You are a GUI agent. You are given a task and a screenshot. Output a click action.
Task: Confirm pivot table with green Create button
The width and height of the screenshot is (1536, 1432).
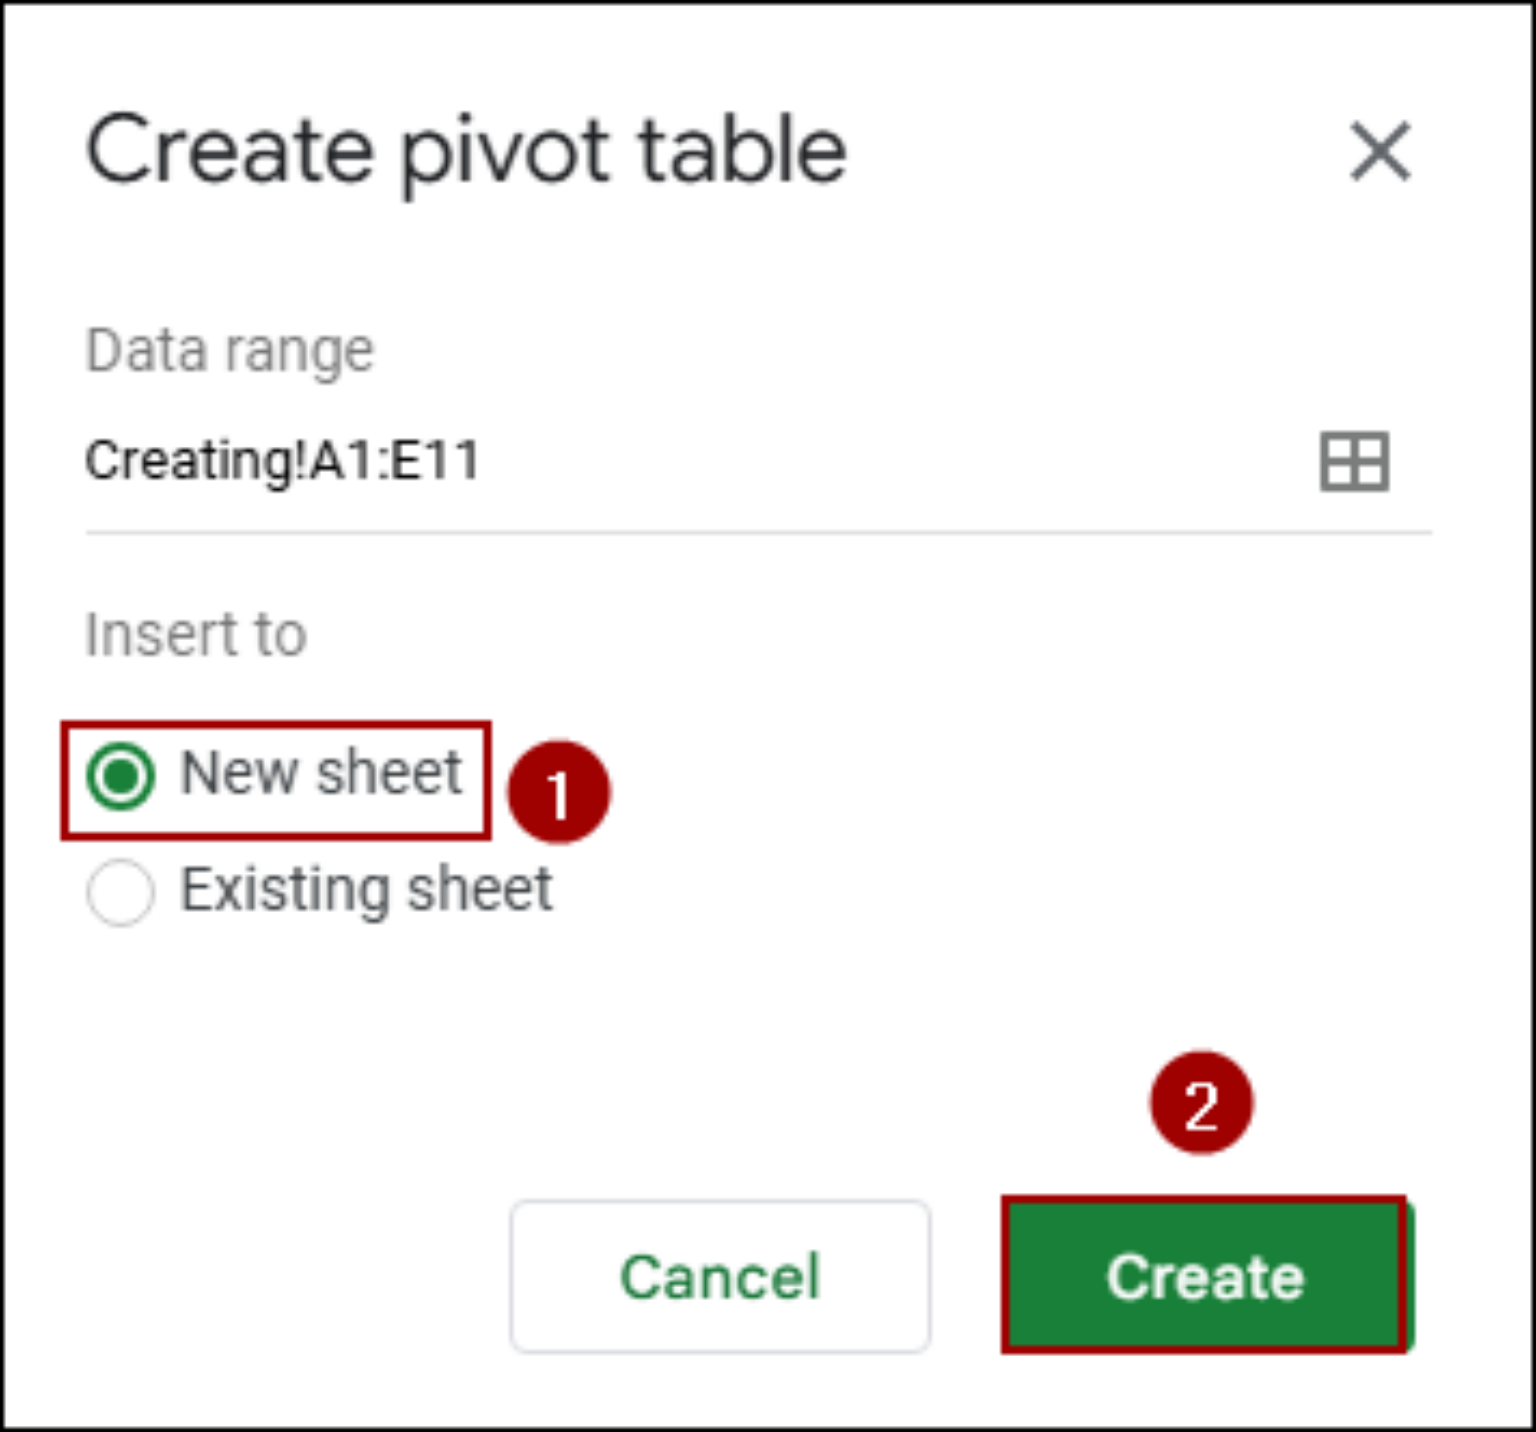[x=1204, y=1276]
